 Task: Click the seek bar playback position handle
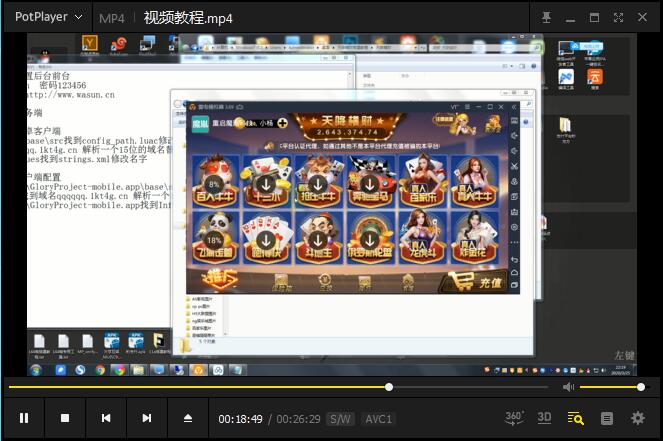click(x=389, y=387)
